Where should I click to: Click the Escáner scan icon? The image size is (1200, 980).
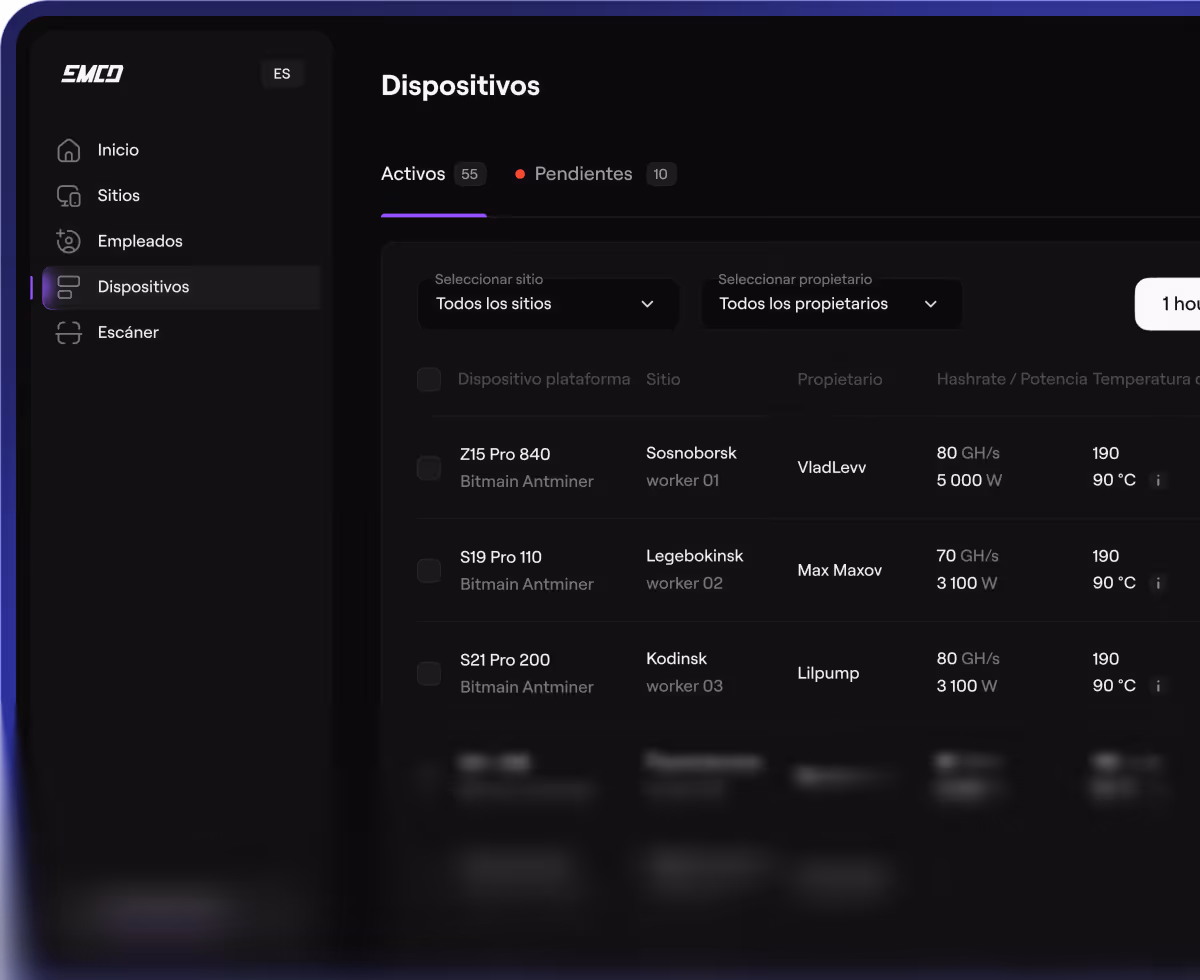(x=68, y=333)
